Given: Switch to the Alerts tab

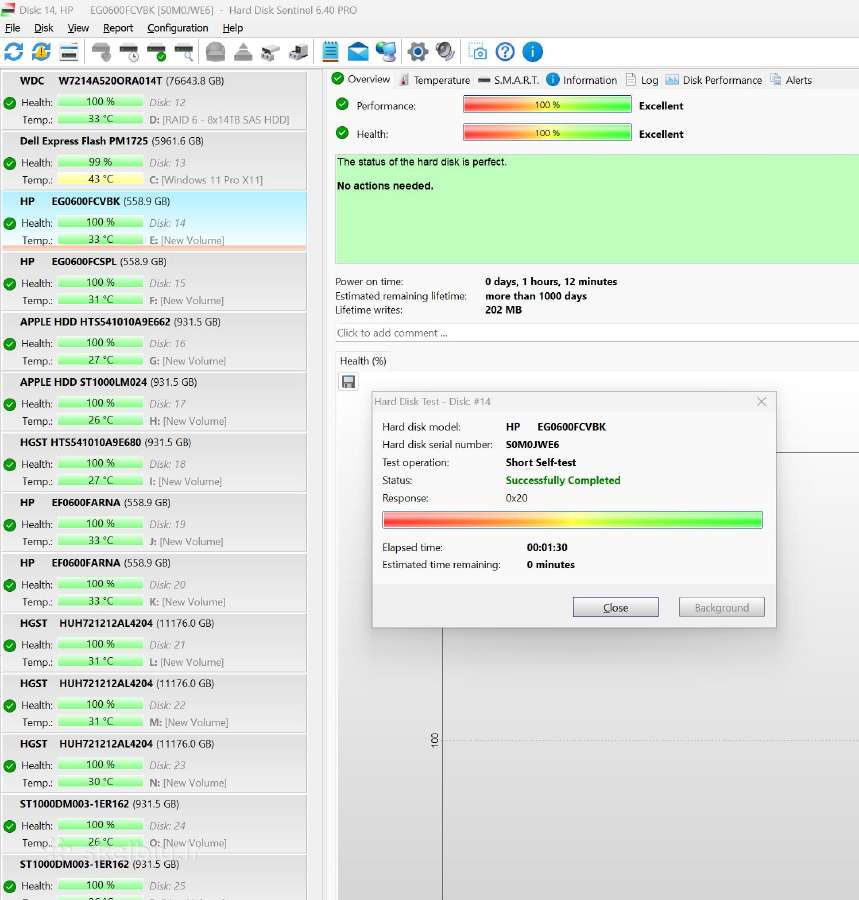Looking at the screenshot, I should tap(791, 80).
